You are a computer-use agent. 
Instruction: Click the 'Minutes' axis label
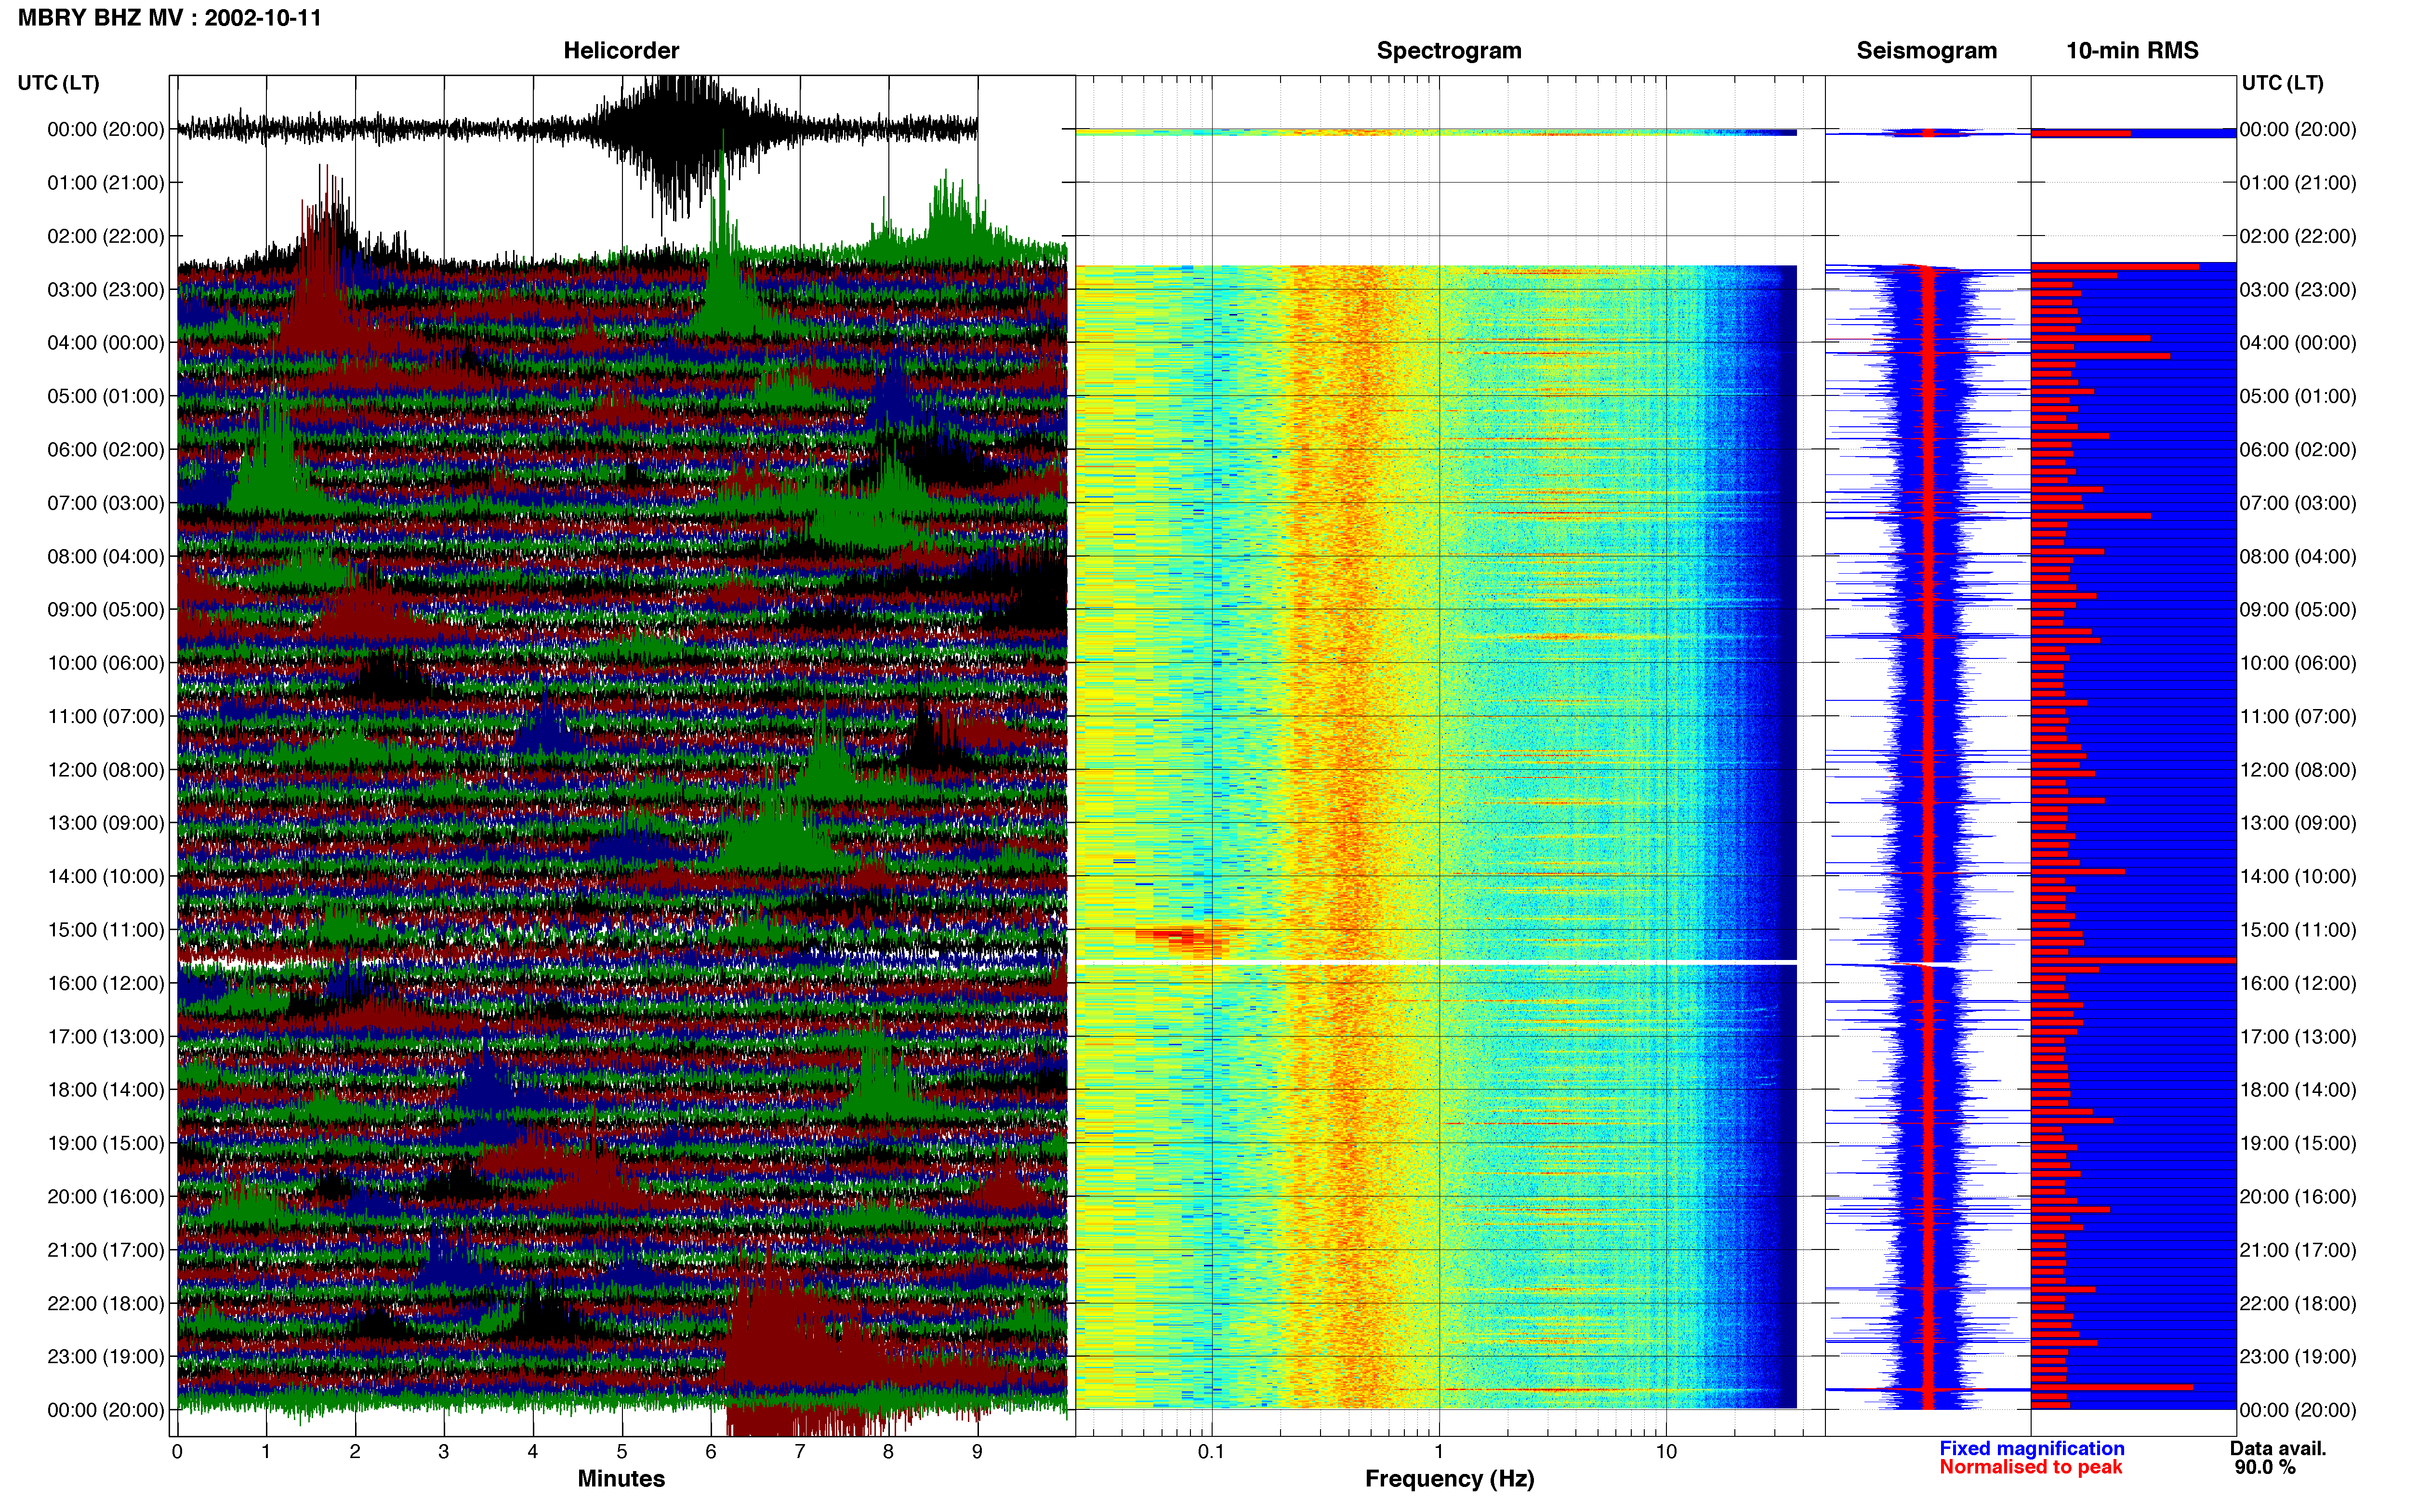(x=621, y=1479)
